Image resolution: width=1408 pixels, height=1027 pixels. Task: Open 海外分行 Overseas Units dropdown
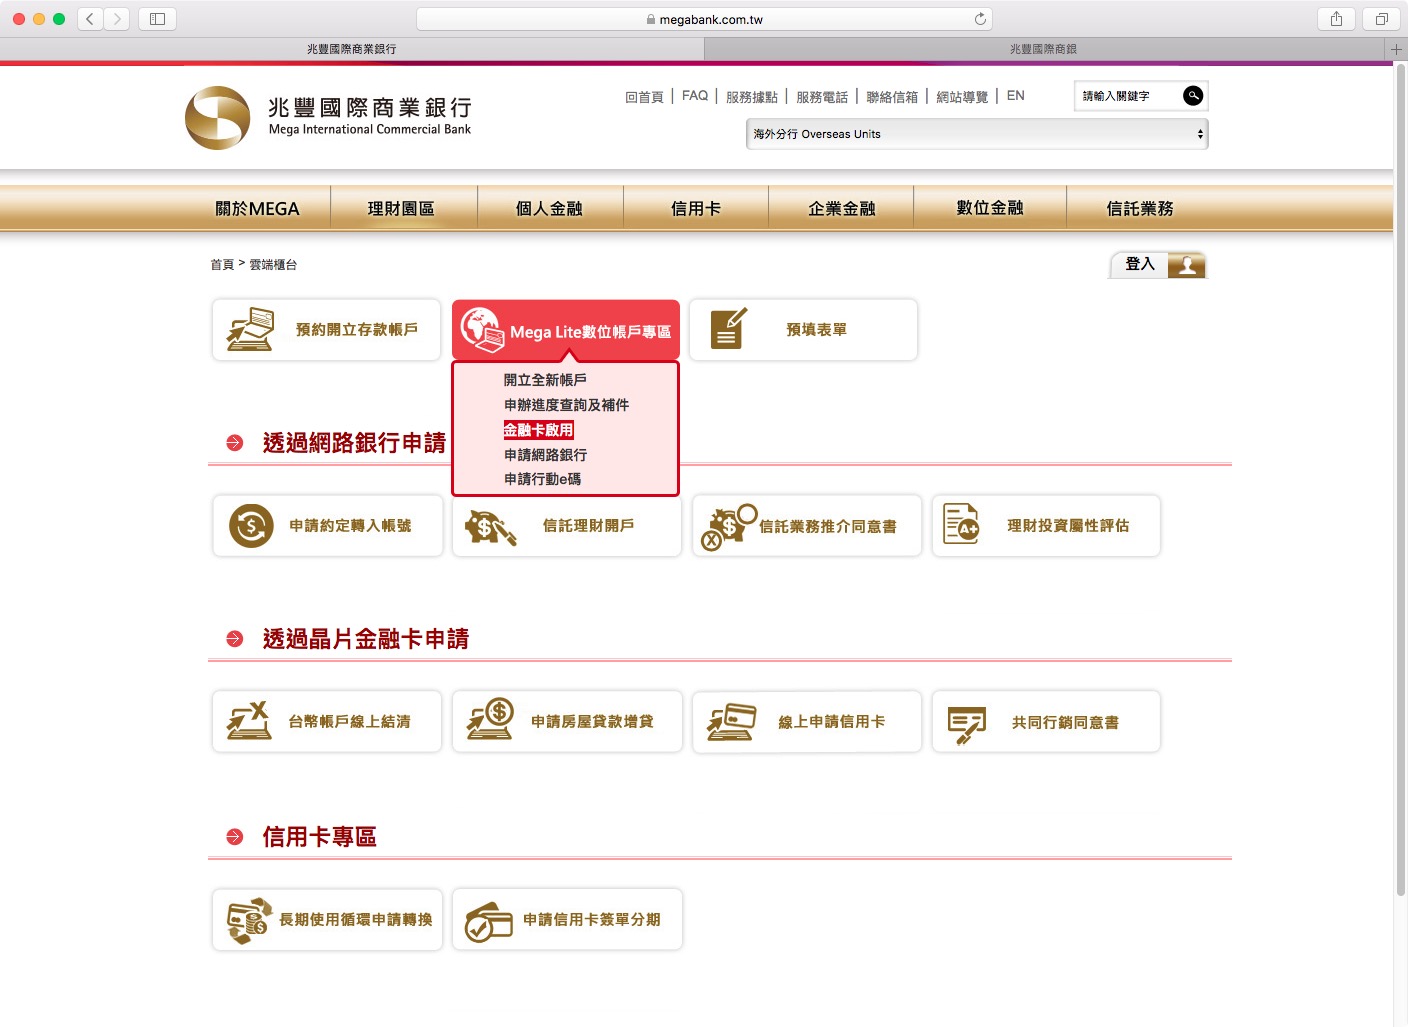pos(977,134)
